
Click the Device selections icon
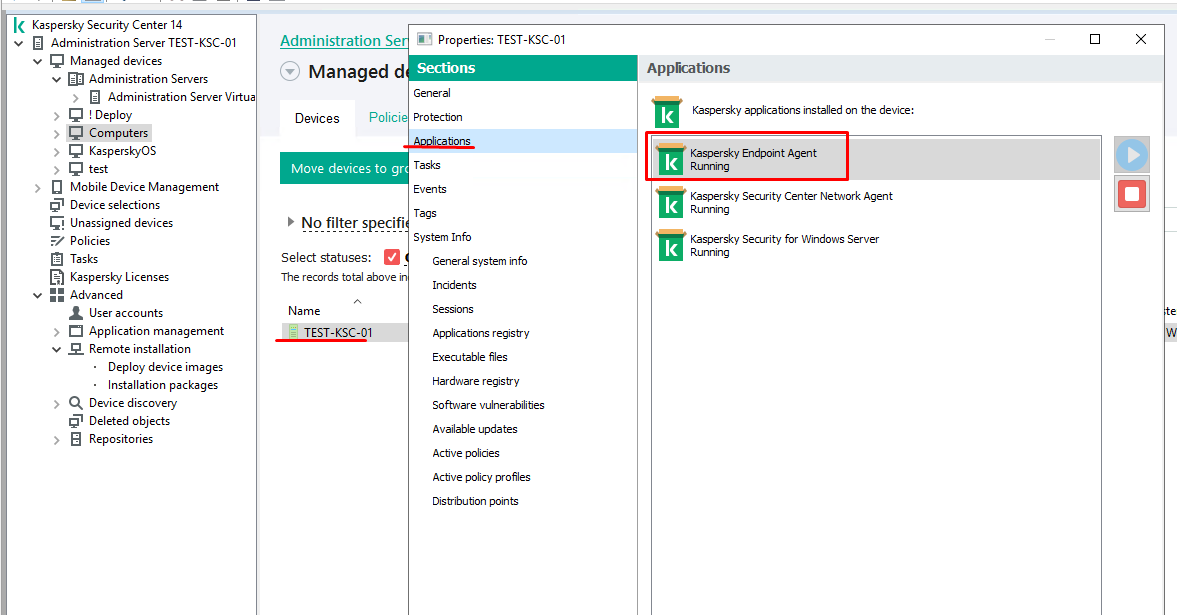pyautogui.click(x=57, y=205)
